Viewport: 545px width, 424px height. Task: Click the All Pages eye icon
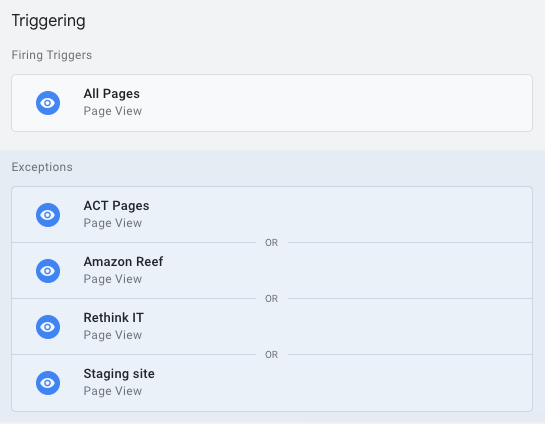point(48,103)
